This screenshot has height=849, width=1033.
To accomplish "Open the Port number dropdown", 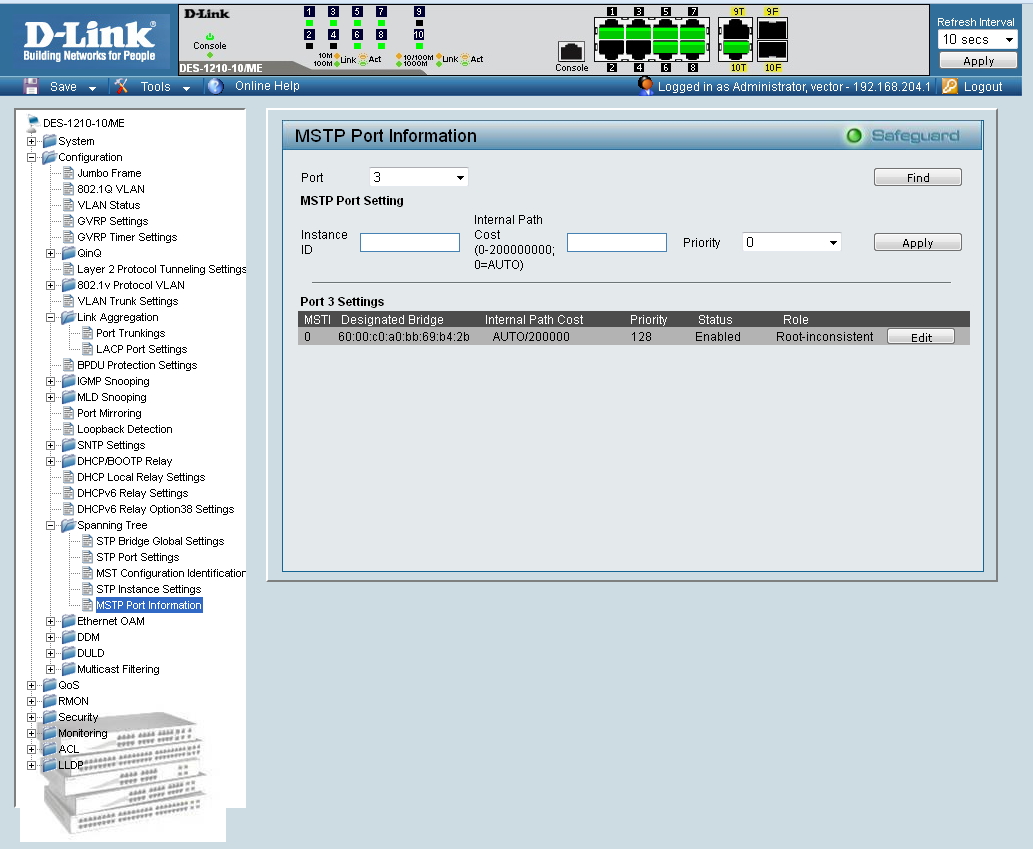I will 418,177.
